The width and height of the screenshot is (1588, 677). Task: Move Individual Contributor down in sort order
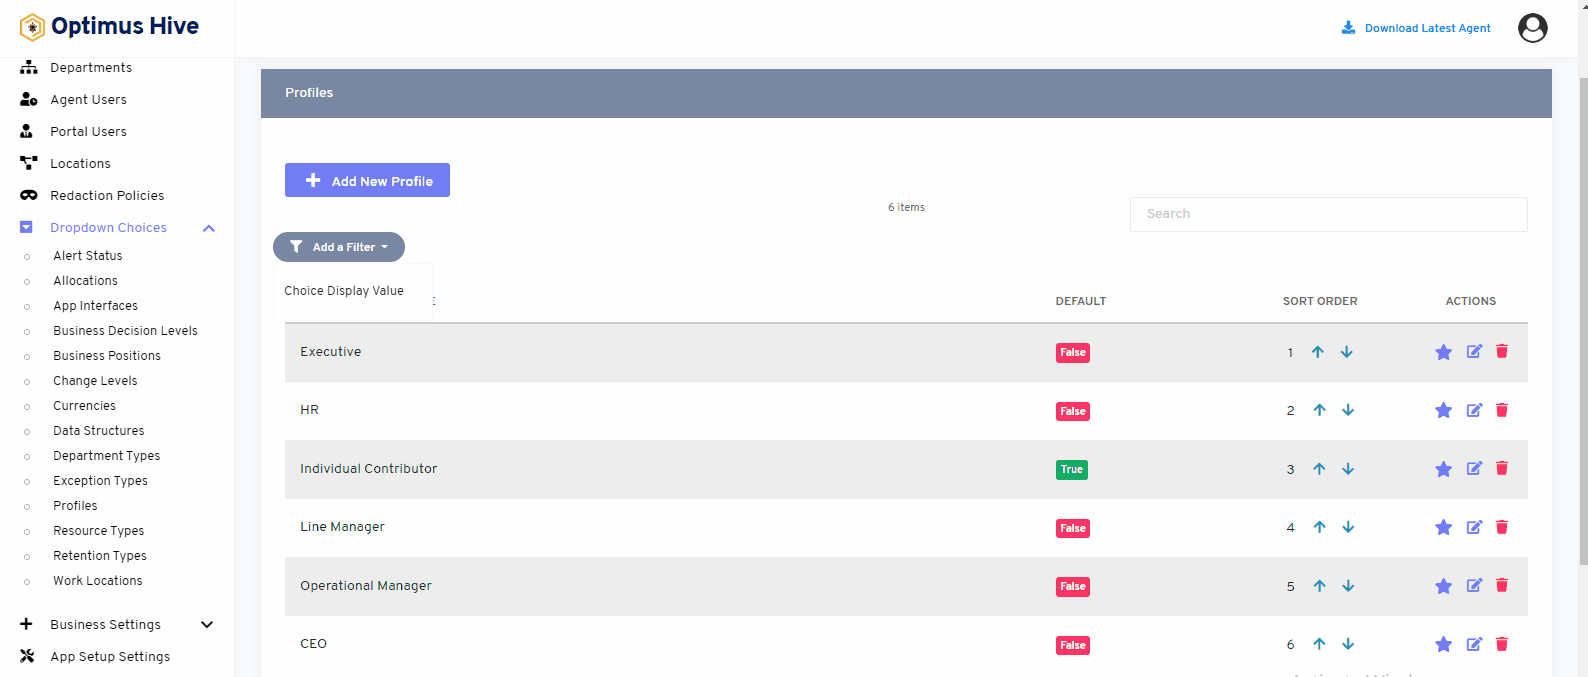click(x=1348, y=469)
